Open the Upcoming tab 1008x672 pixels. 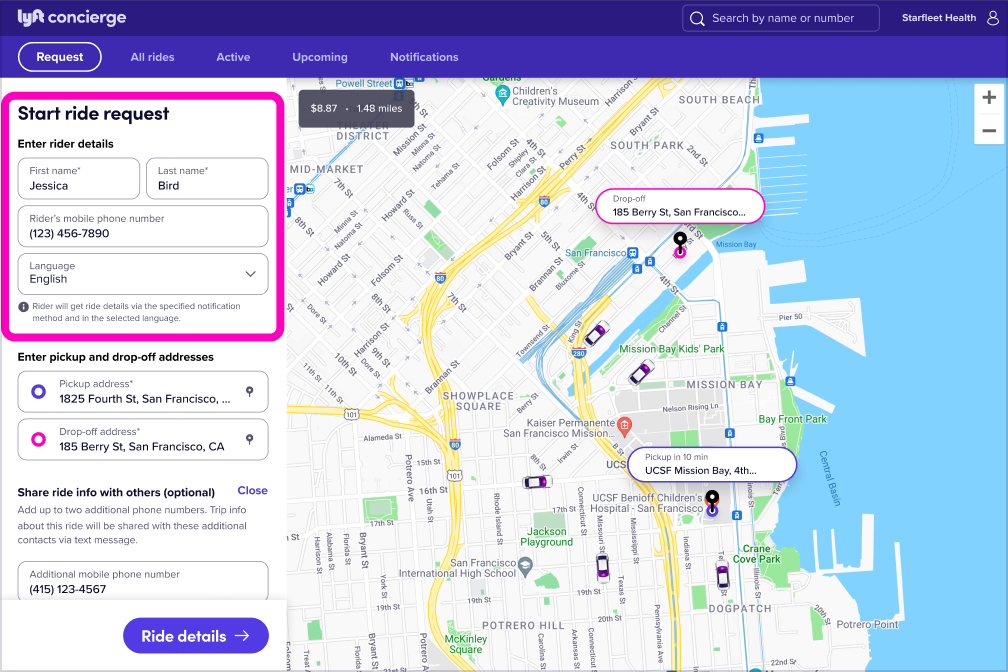[x=320, y=57]
